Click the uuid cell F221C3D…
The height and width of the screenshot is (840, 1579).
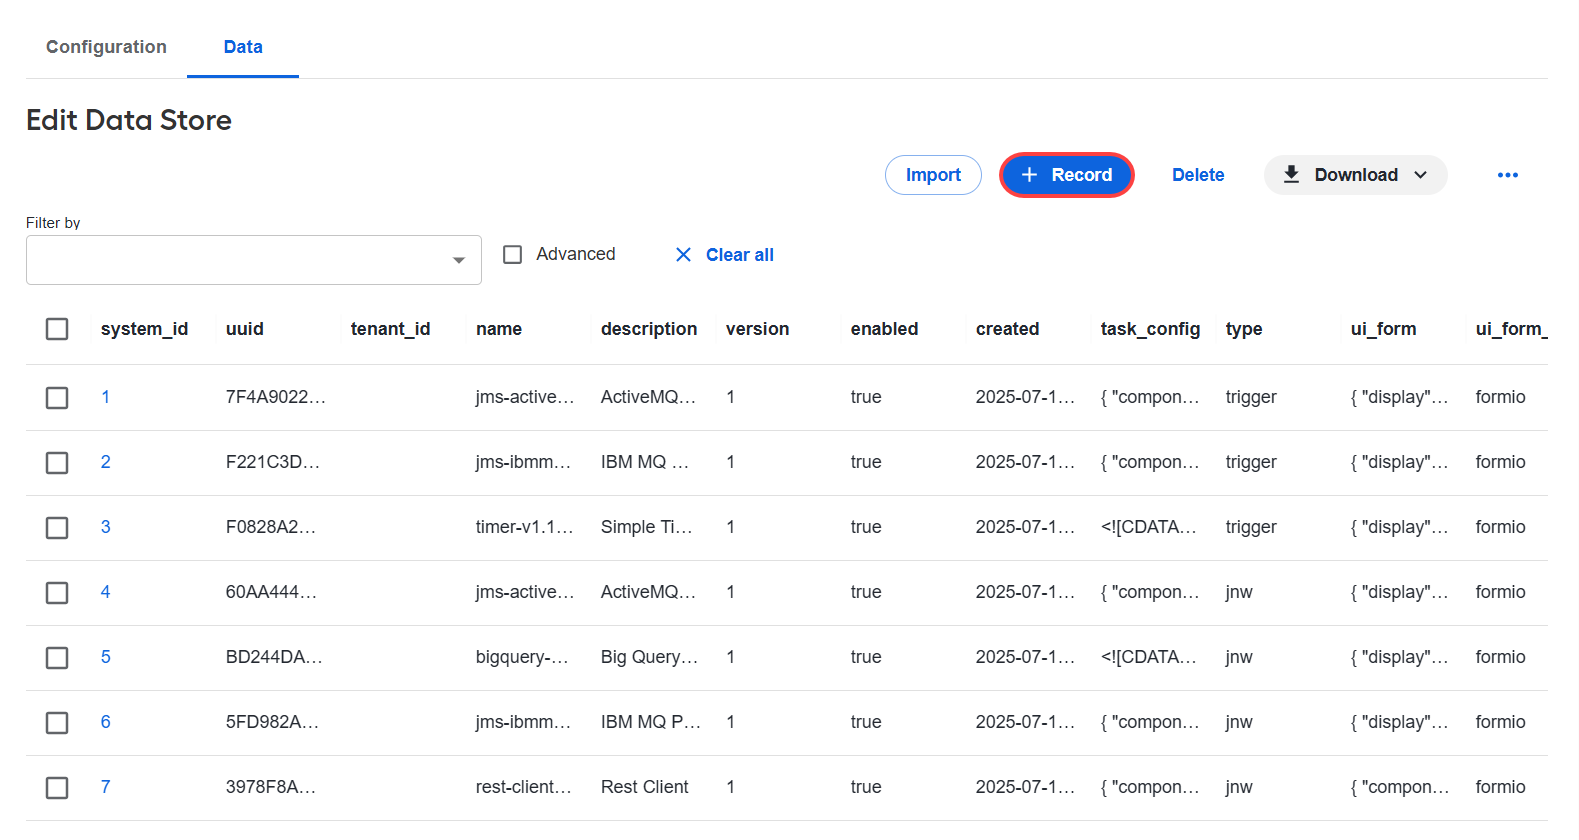click(x=273, y=462)
